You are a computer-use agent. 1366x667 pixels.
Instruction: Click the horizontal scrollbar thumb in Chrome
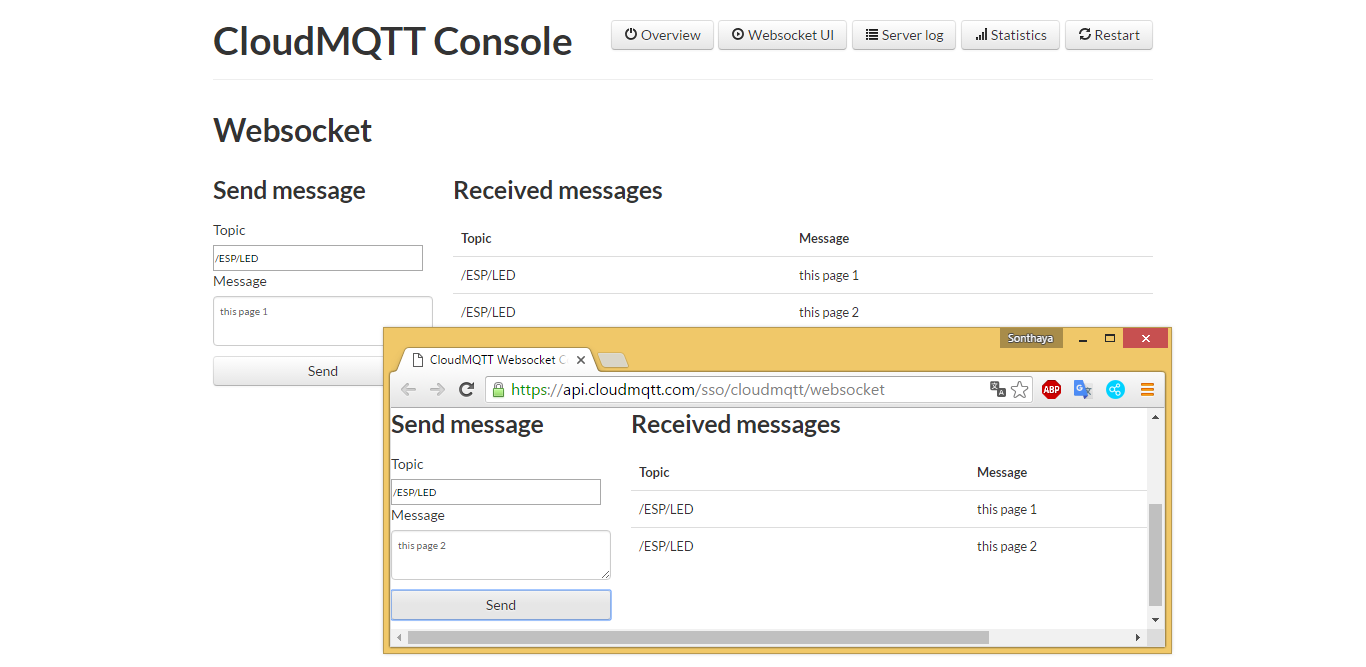click(x=698, y=637)
